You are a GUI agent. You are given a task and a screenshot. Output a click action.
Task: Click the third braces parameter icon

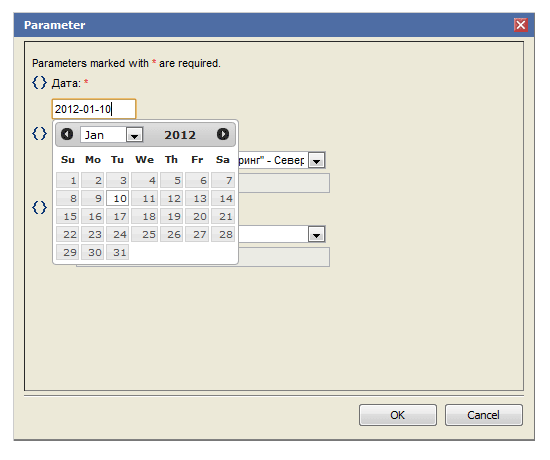pyautogui.click(x=39, y=207)
